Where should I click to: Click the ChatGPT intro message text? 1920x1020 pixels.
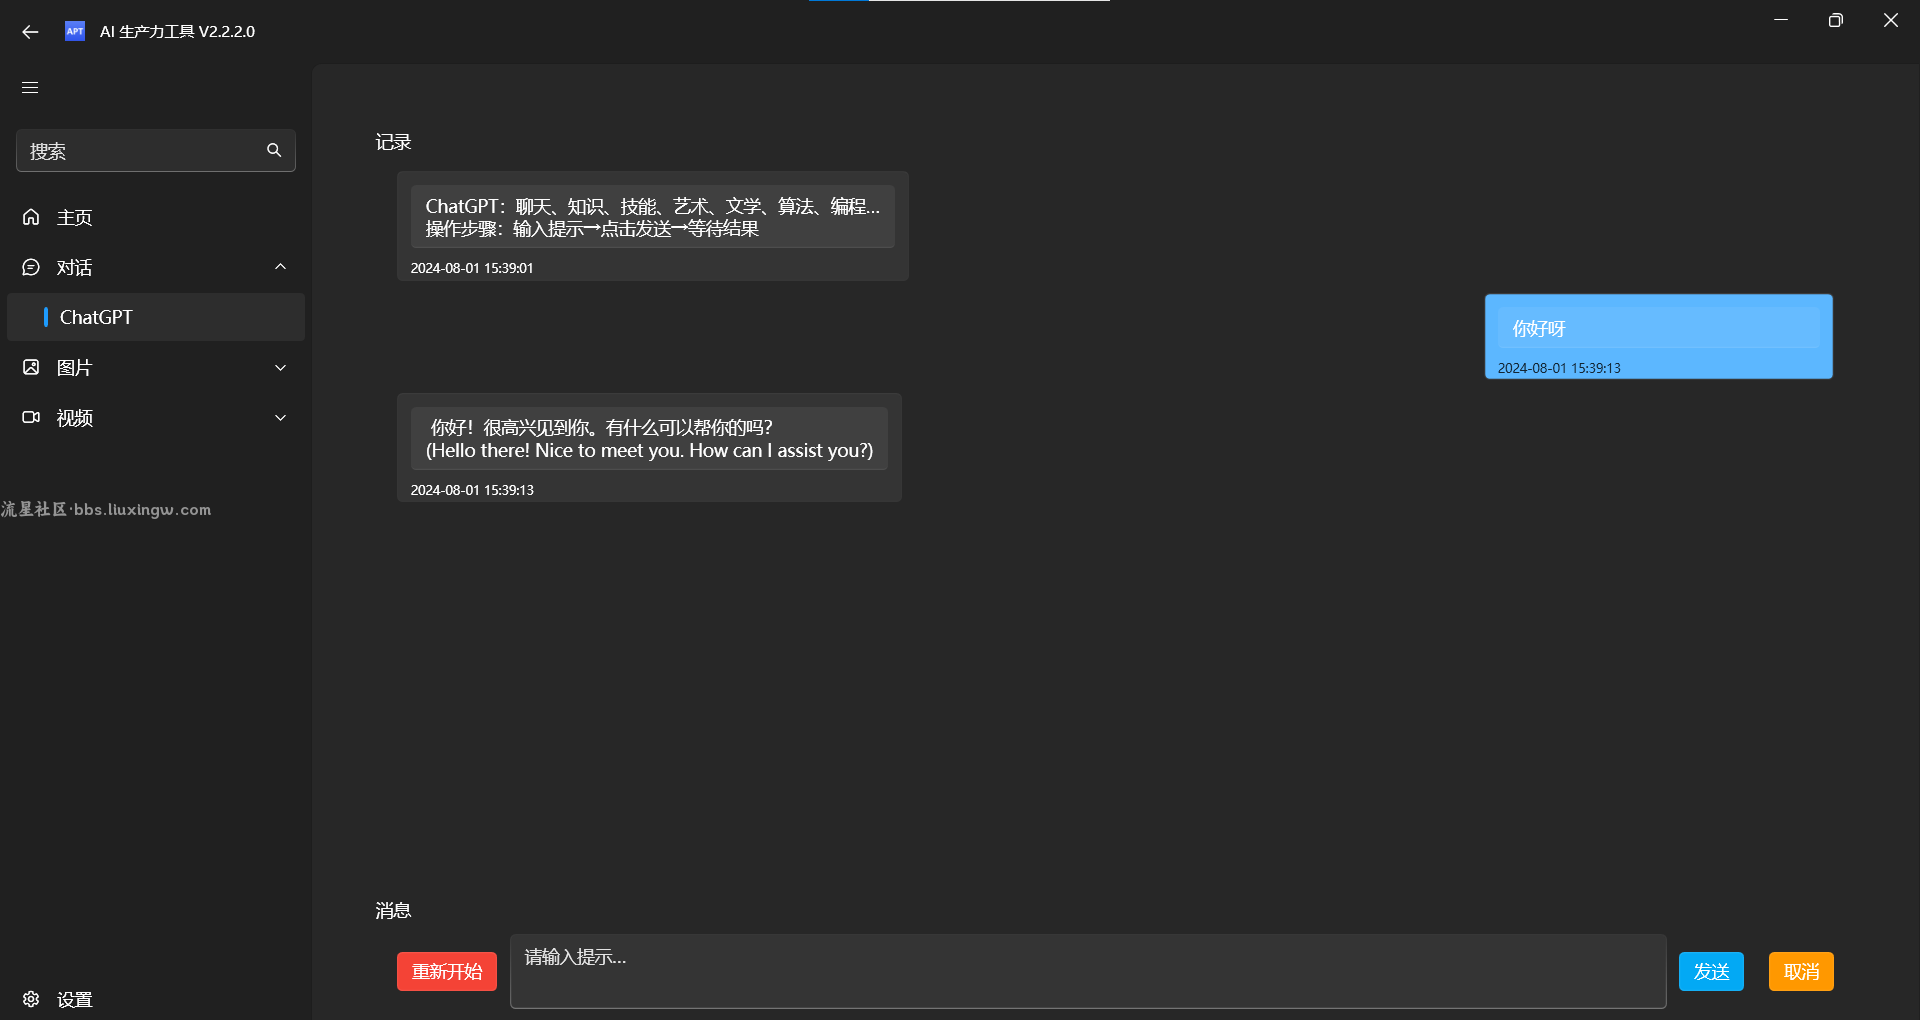pyautogui.click(x=653, y=217)
